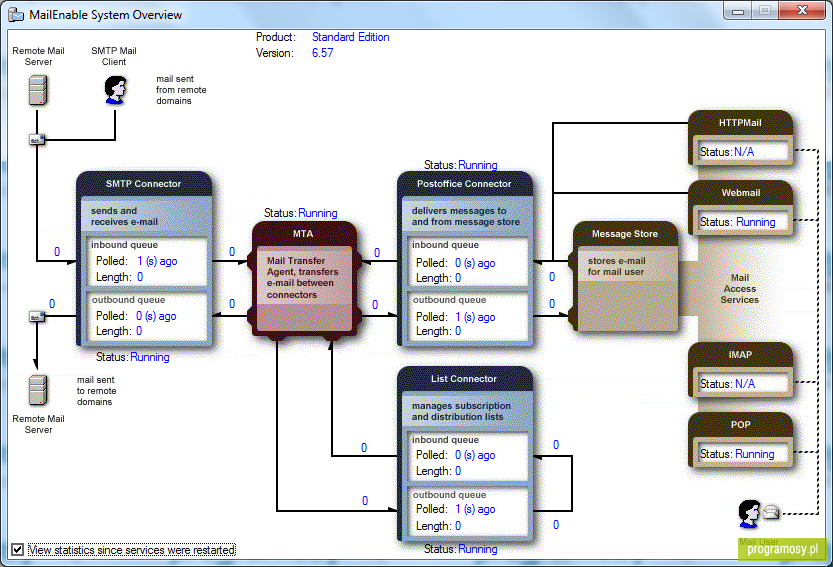Click the outbound mail envelope icon above bottom server
The image size is (833, 567).
tap(37, 316)
